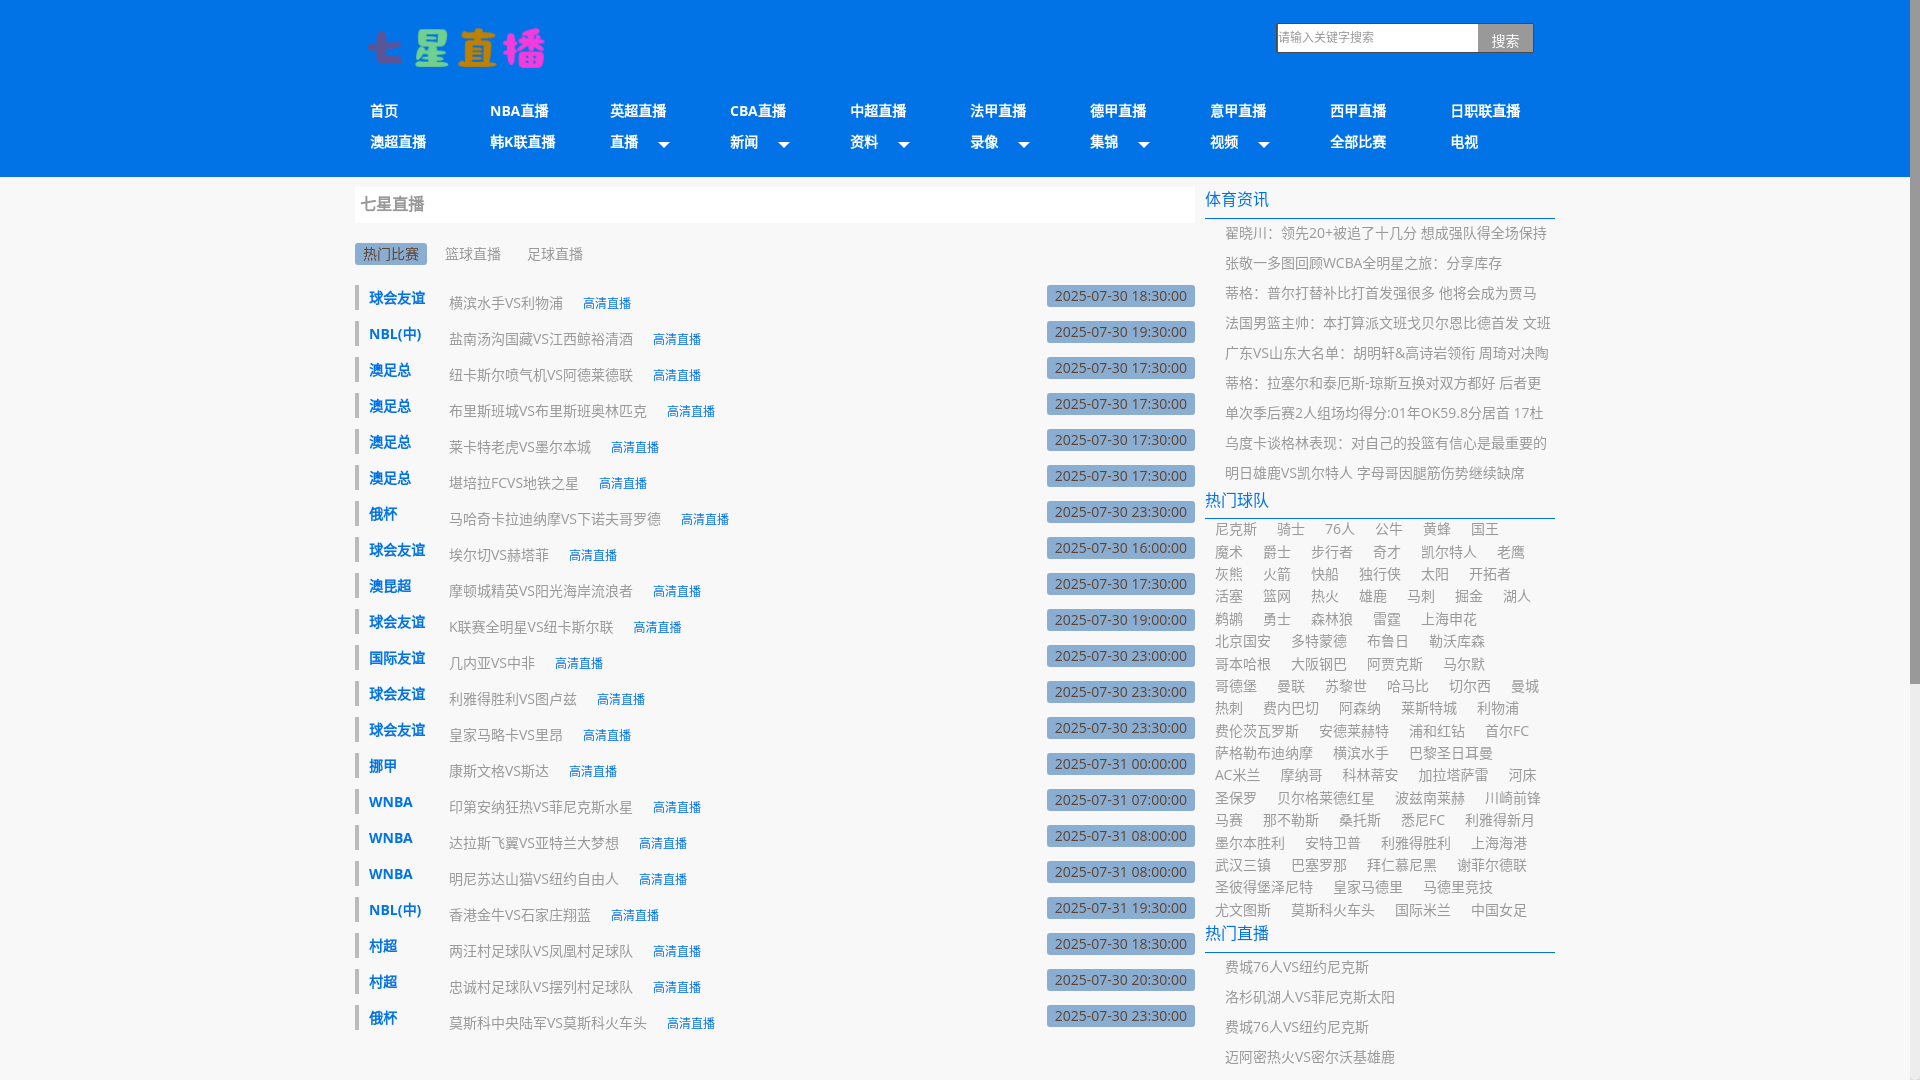Screen dimensions: 1920x1080
Task: Switch to the 篮球直播 tab
Action: [x=473, y=254]
